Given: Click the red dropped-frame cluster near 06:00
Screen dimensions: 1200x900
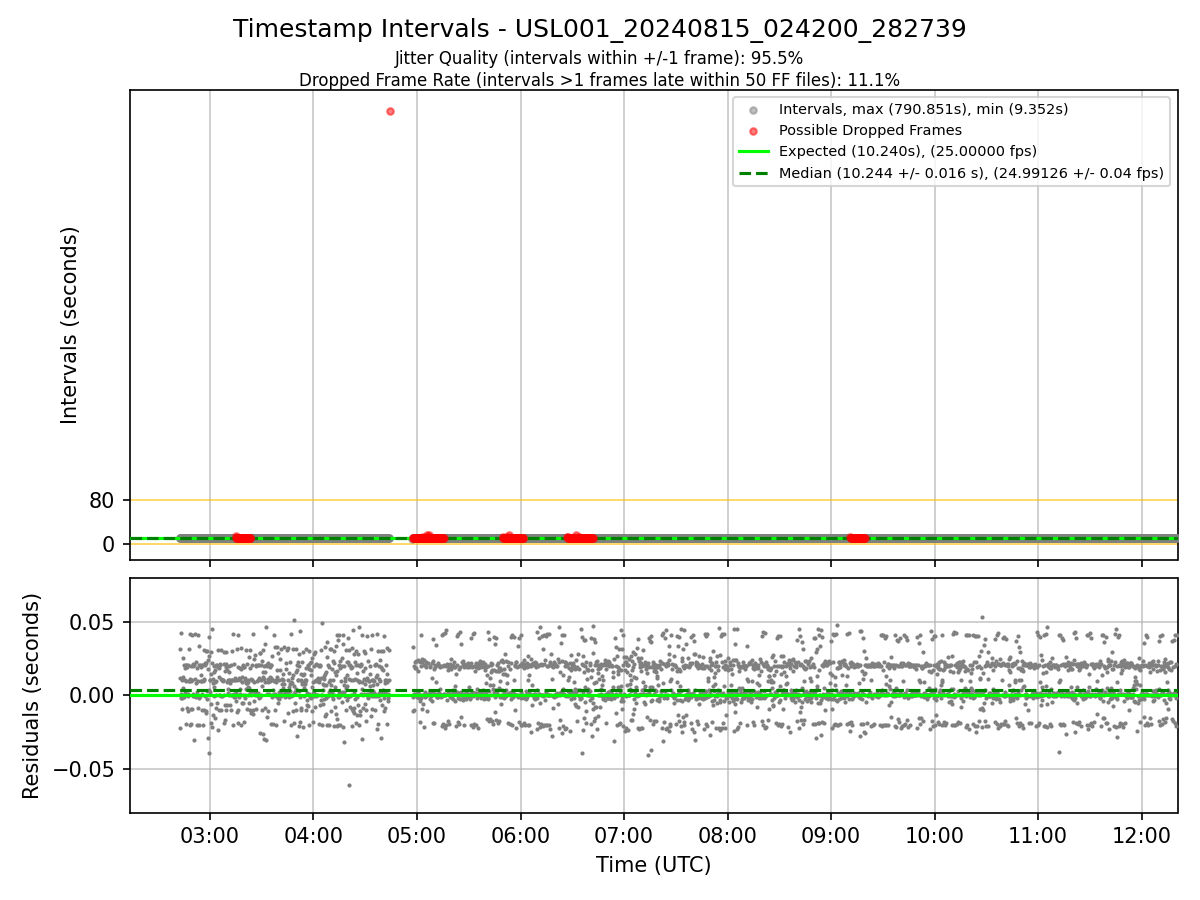Looking at the screenshot, I should click(512, 538).
